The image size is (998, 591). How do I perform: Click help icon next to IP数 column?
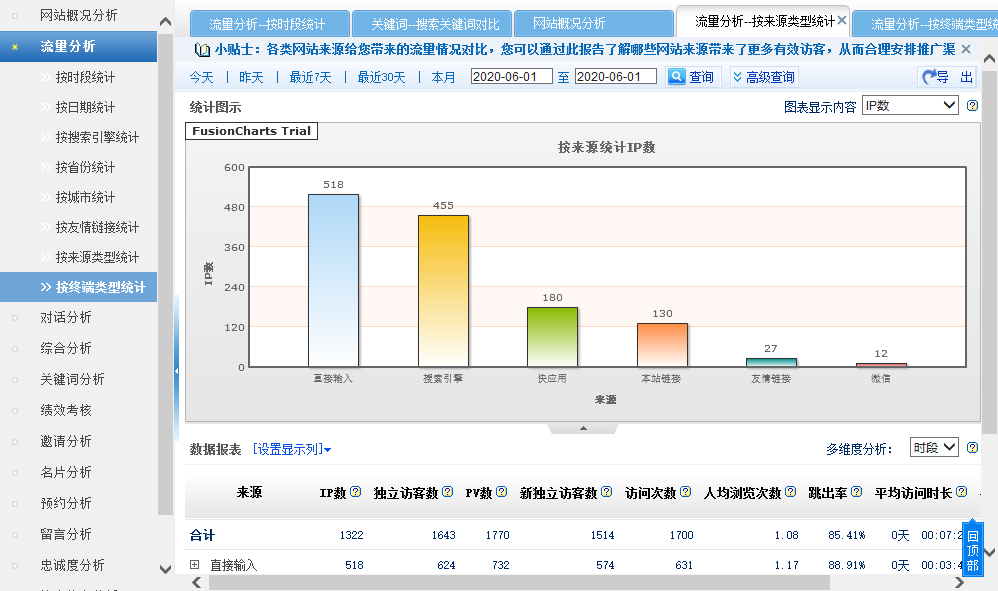(356, 492)
